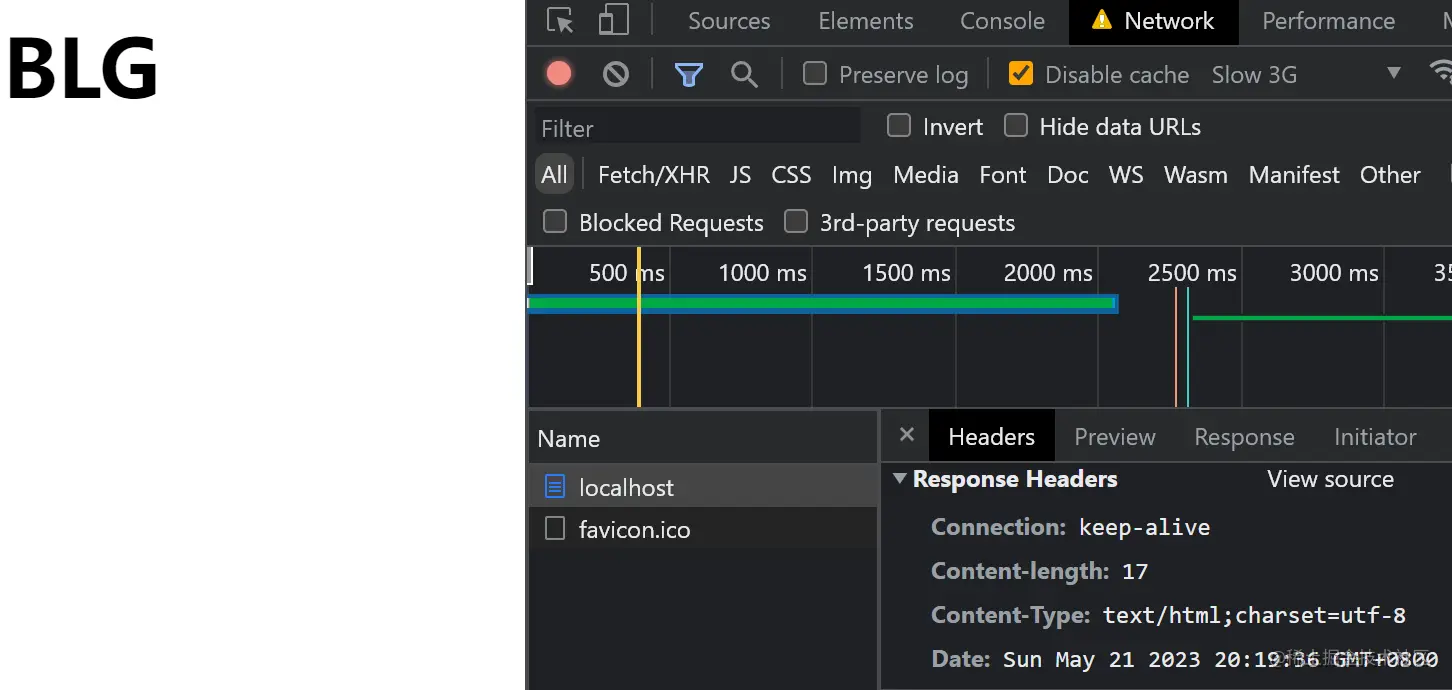Viewport: 1452px width, 690px height.
Task: Enable the Preserve log checkbox
Action: tap(815, 73)
